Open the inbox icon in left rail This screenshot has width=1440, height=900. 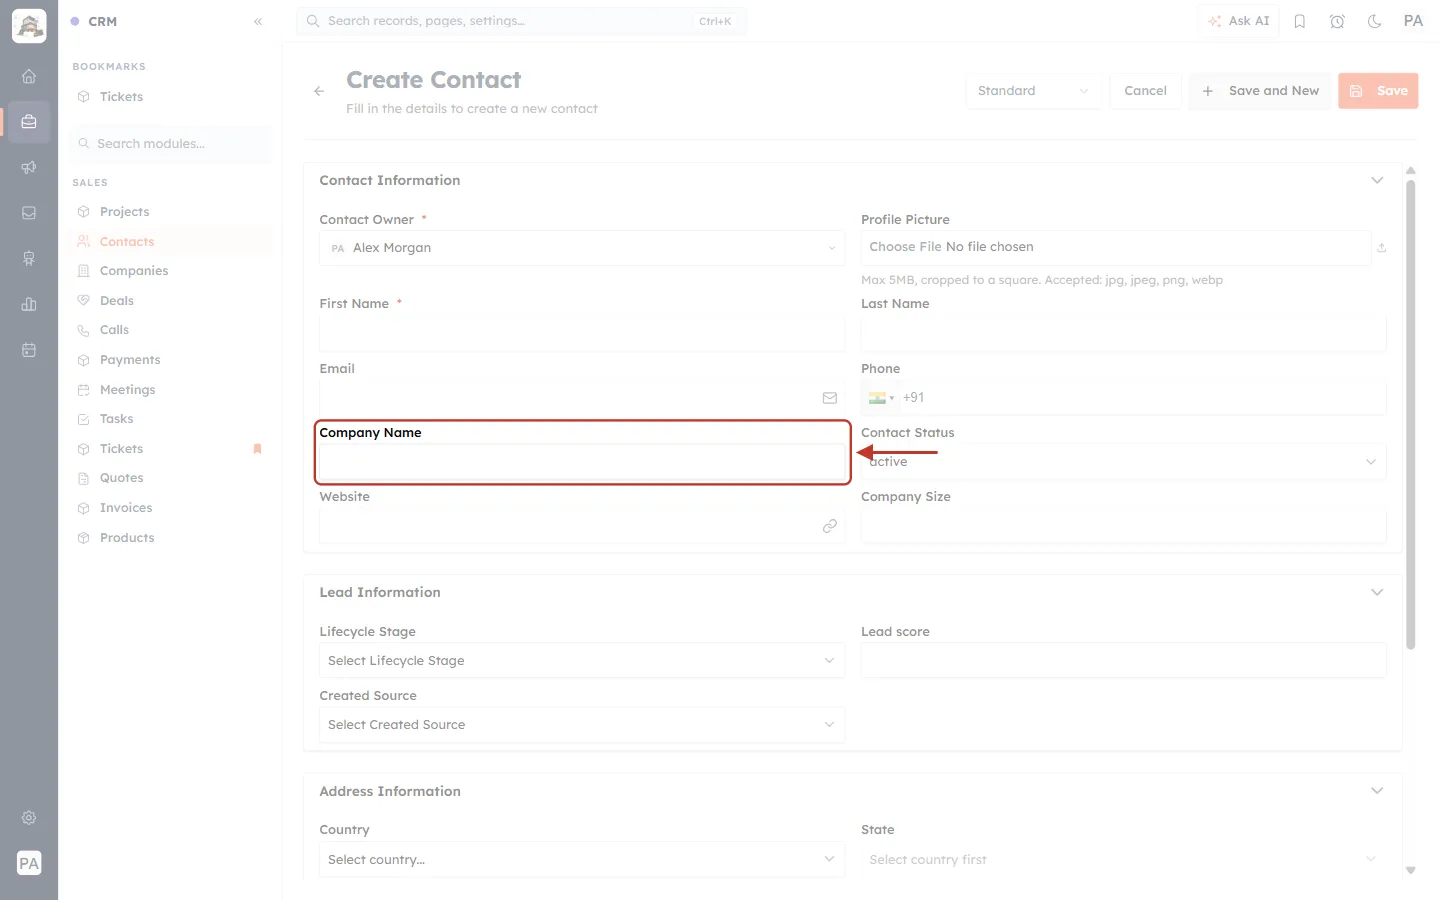(x=29, y=213)
